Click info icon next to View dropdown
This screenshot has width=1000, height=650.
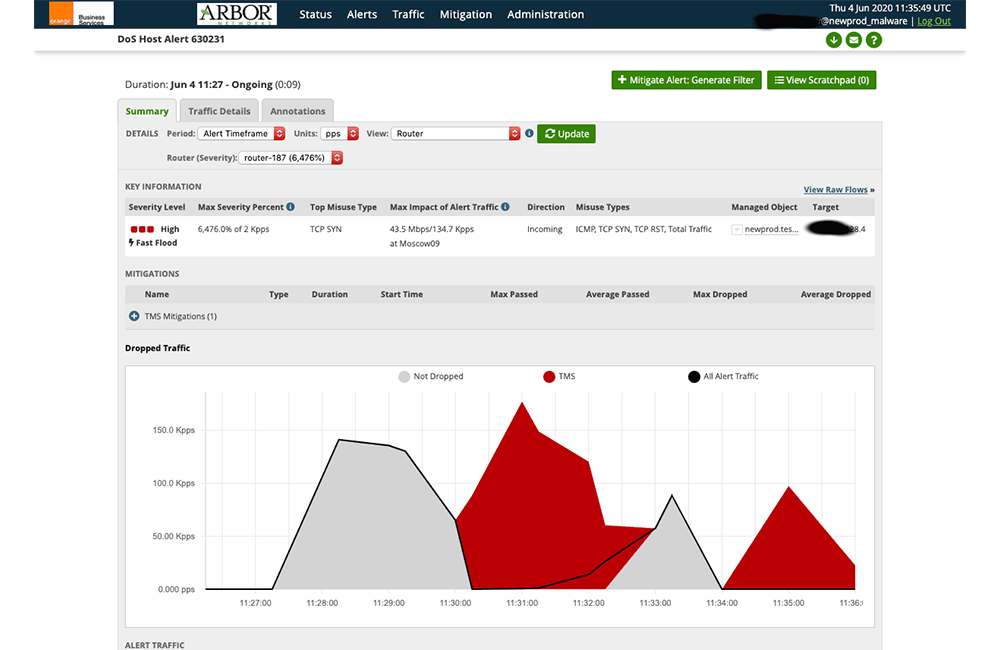click(529, 133)
